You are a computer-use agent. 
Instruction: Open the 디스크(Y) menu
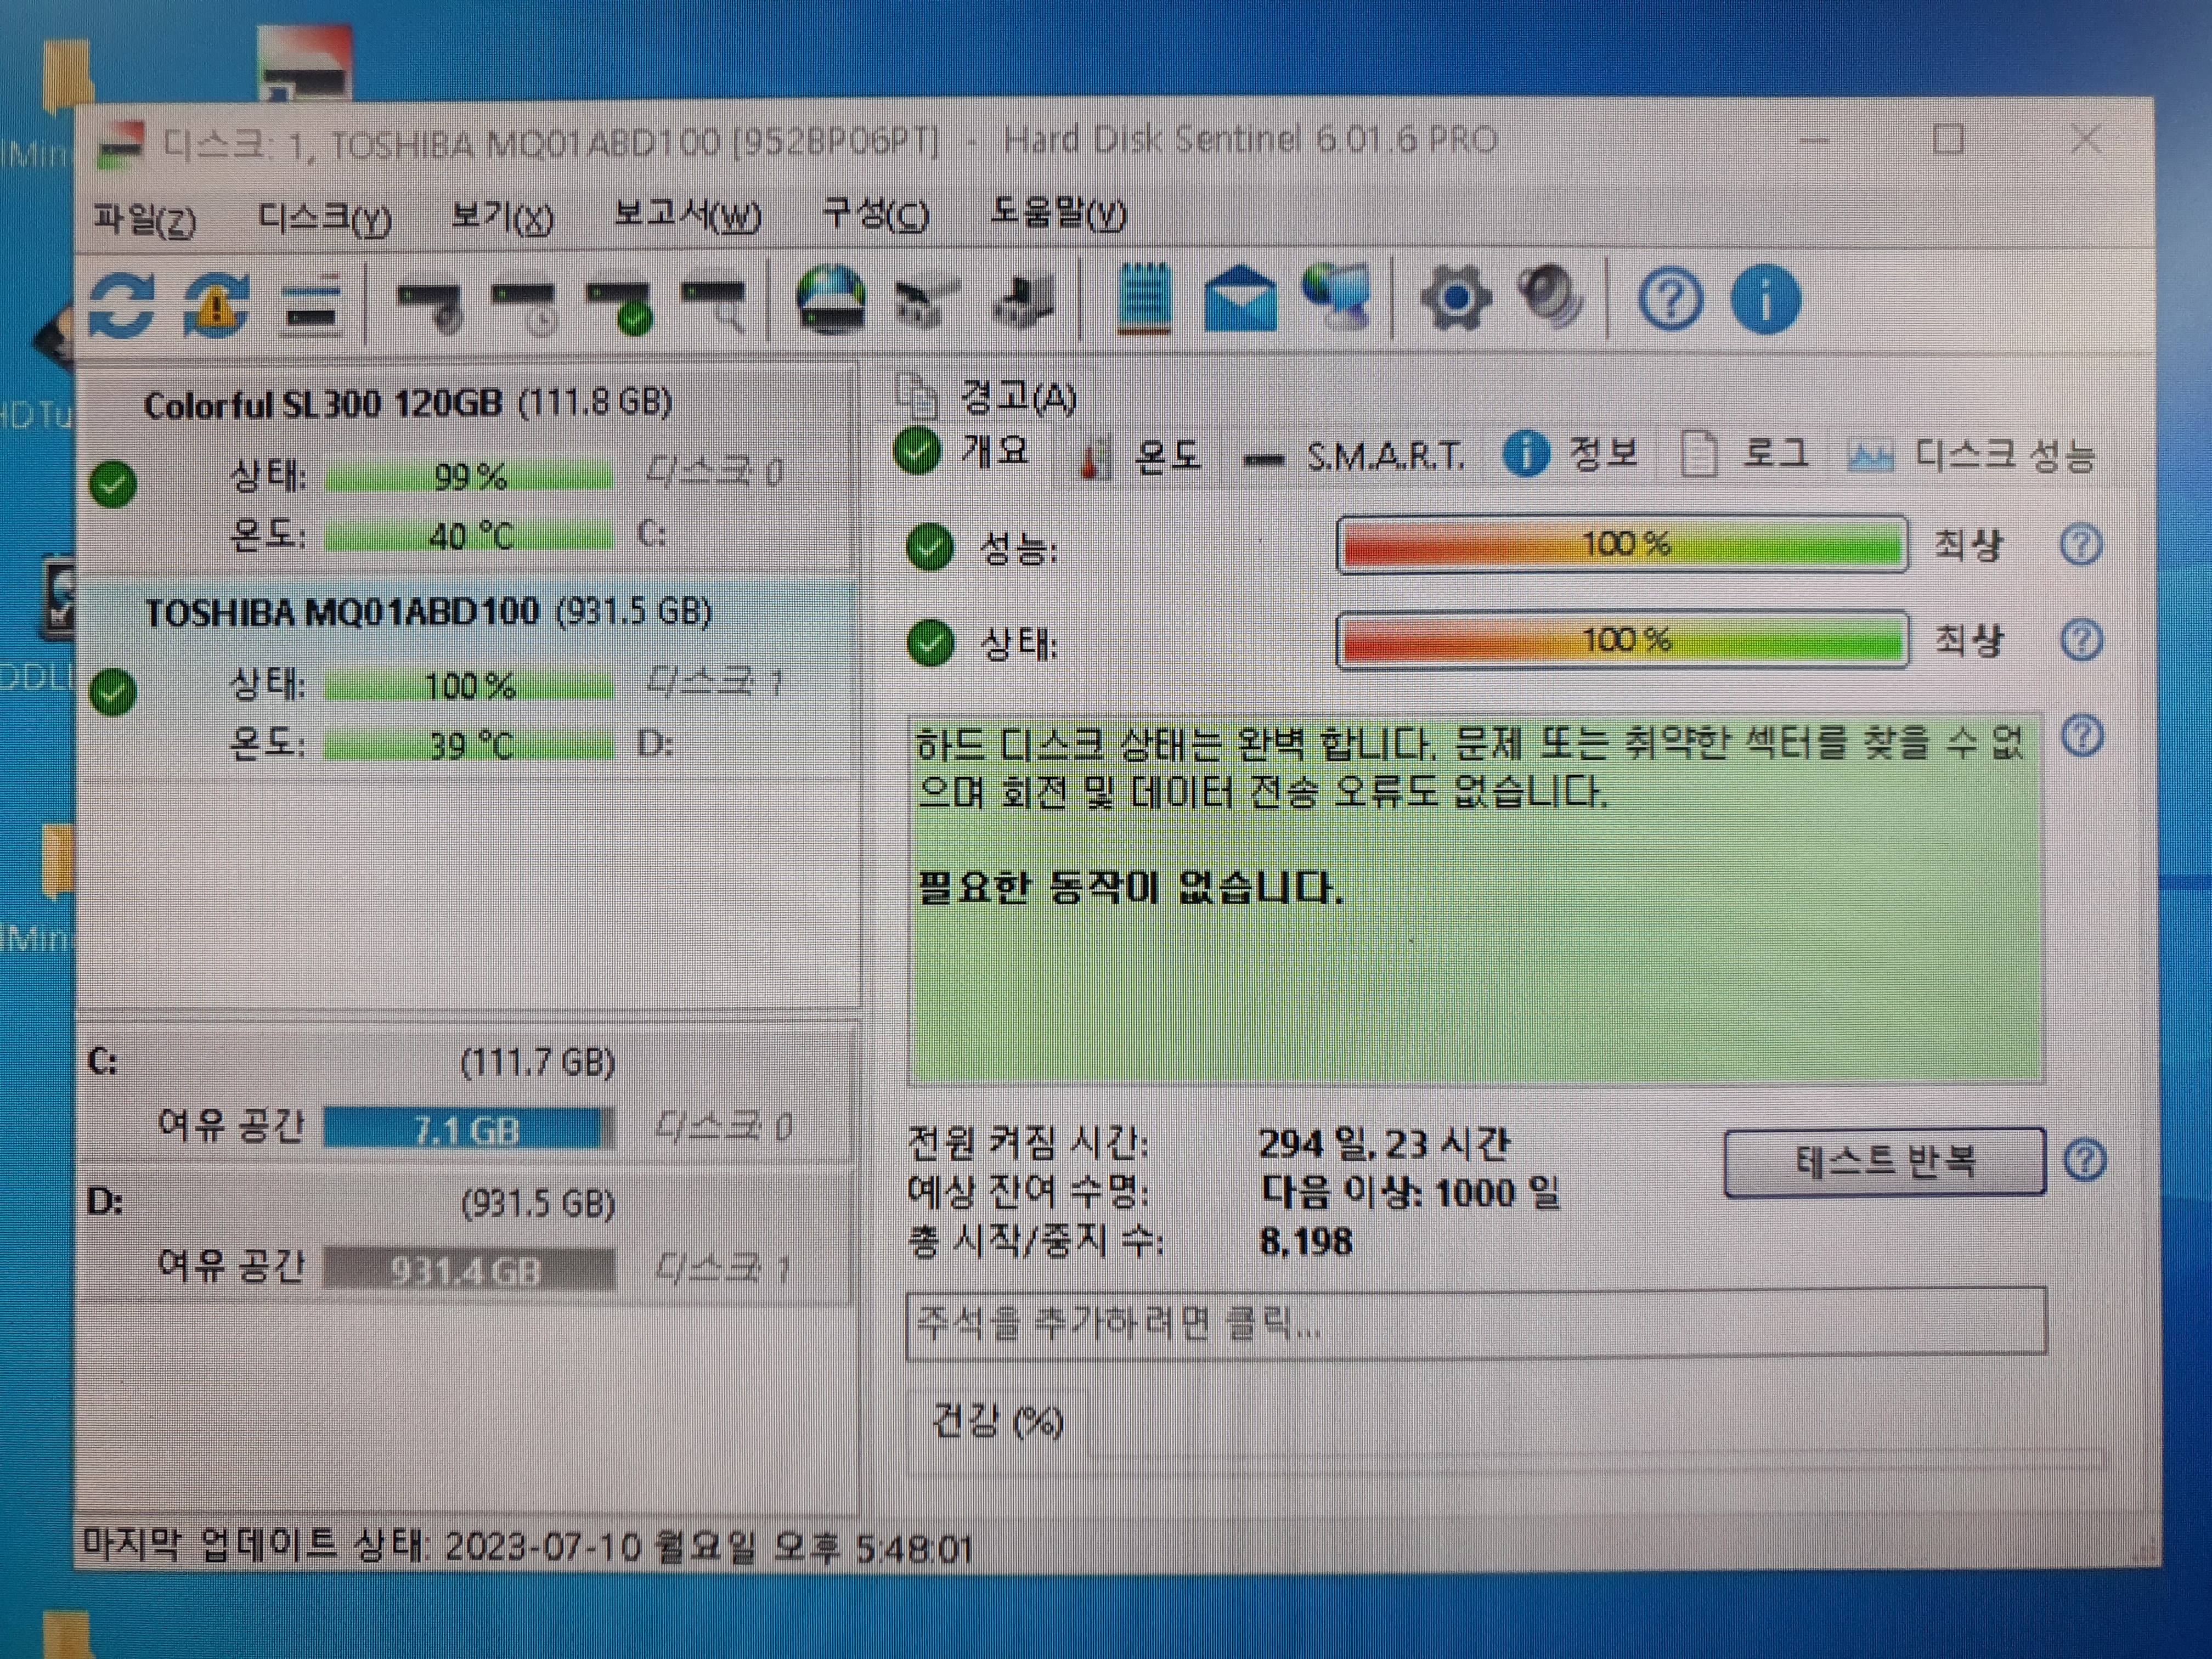pos(325,217)
